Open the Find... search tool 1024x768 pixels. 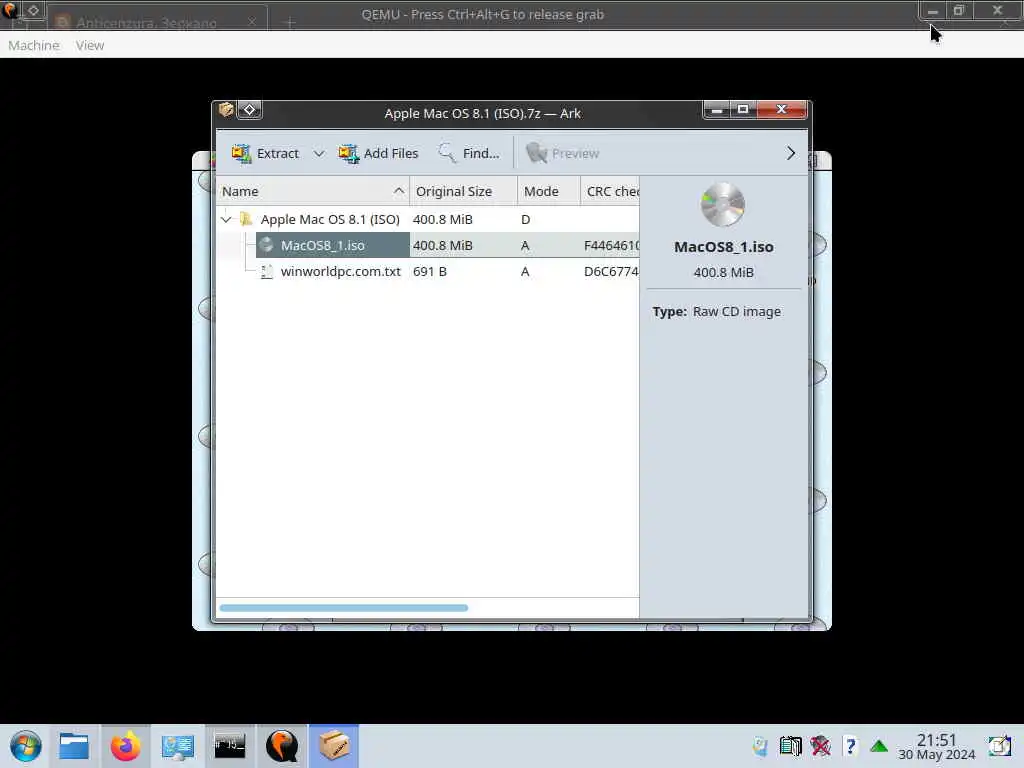(x=469, y=153)
